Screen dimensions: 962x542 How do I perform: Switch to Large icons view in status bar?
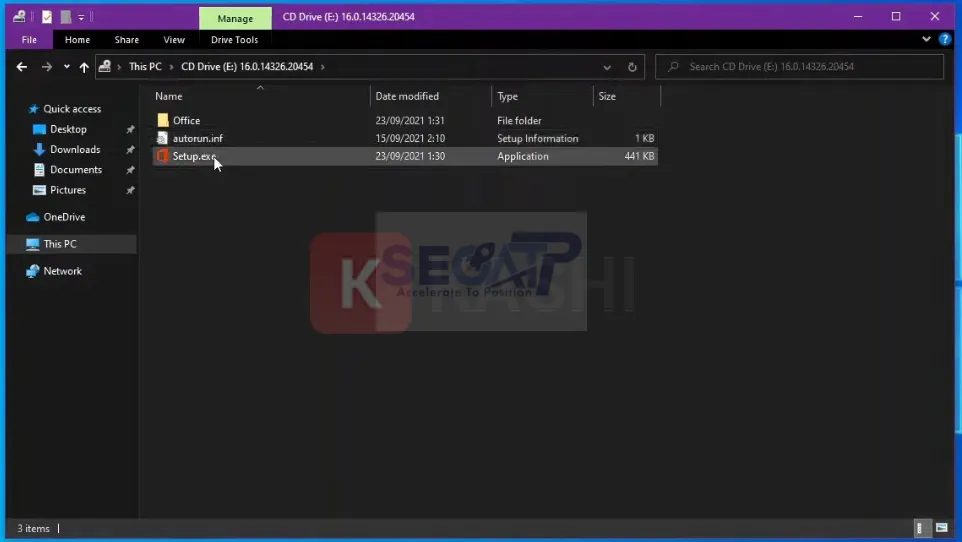[x=941, y=528]
